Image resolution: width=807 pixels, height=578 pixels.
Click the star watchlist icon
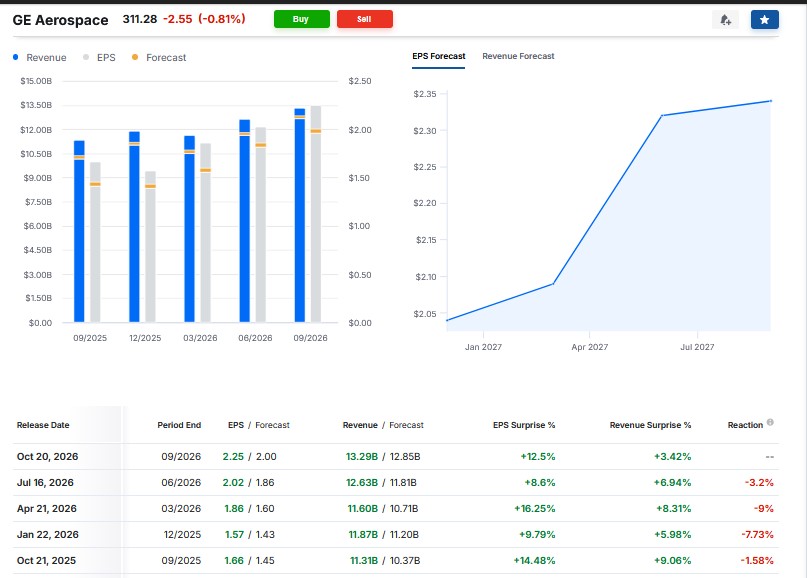[764, 20]
